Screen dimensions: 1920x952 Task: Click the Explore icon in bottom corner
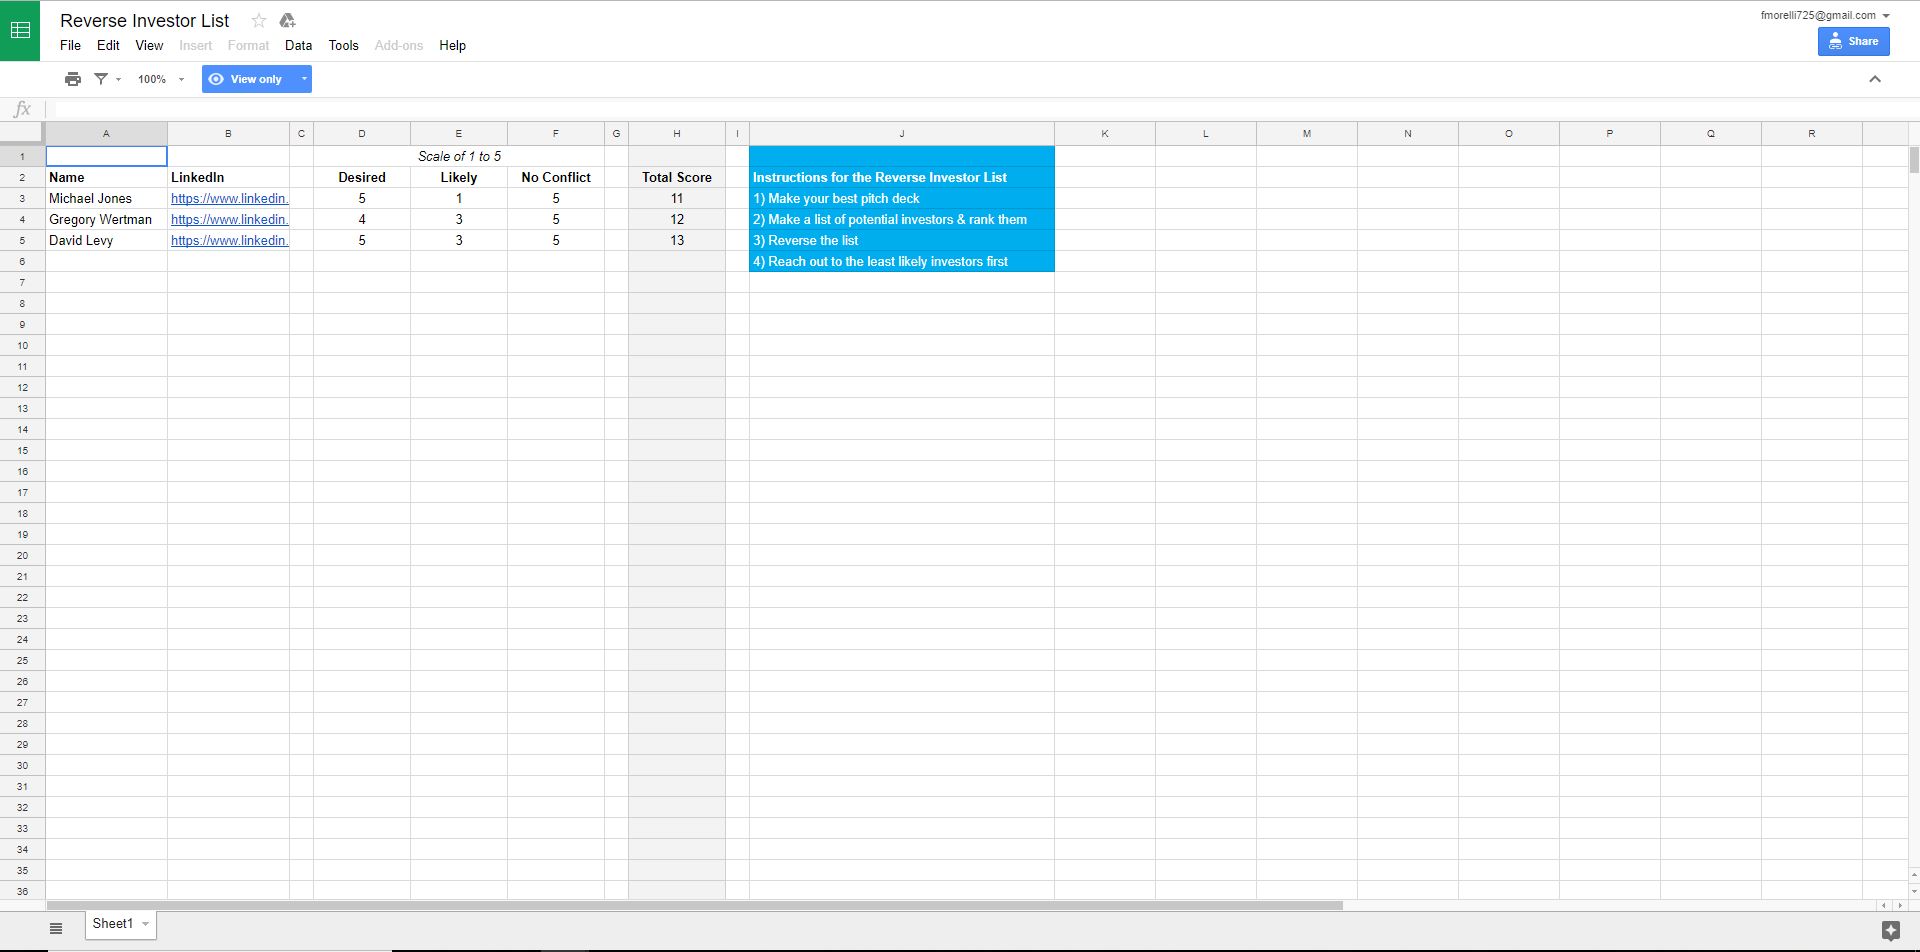click(x=1890, y=931)
